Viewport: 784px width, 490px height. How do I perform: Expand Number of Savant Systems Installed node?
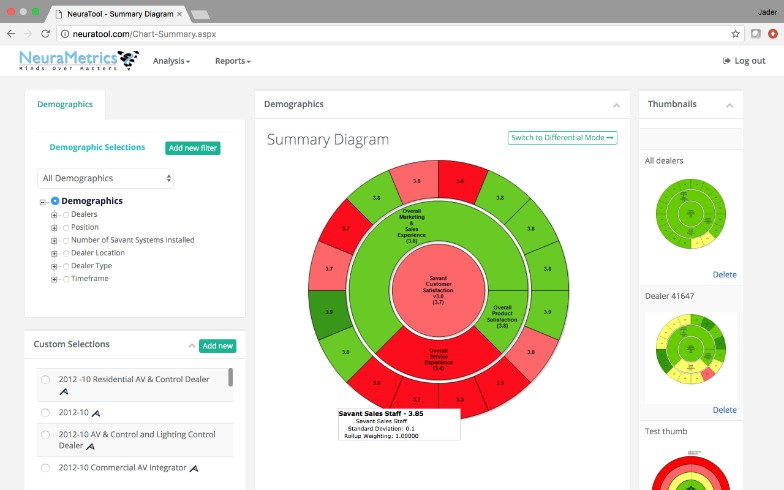click(x=54, y=241)
